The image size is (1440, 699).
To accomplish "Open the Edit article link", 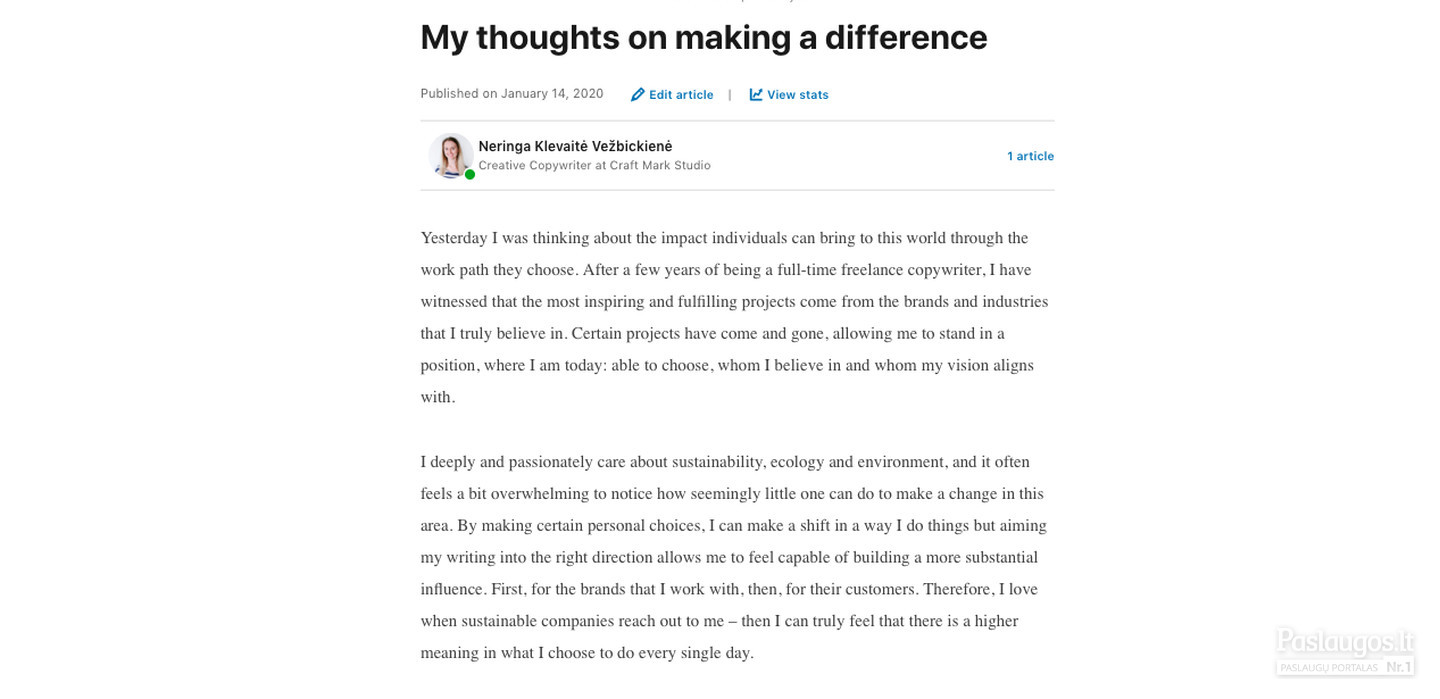I will click(672, 95).
